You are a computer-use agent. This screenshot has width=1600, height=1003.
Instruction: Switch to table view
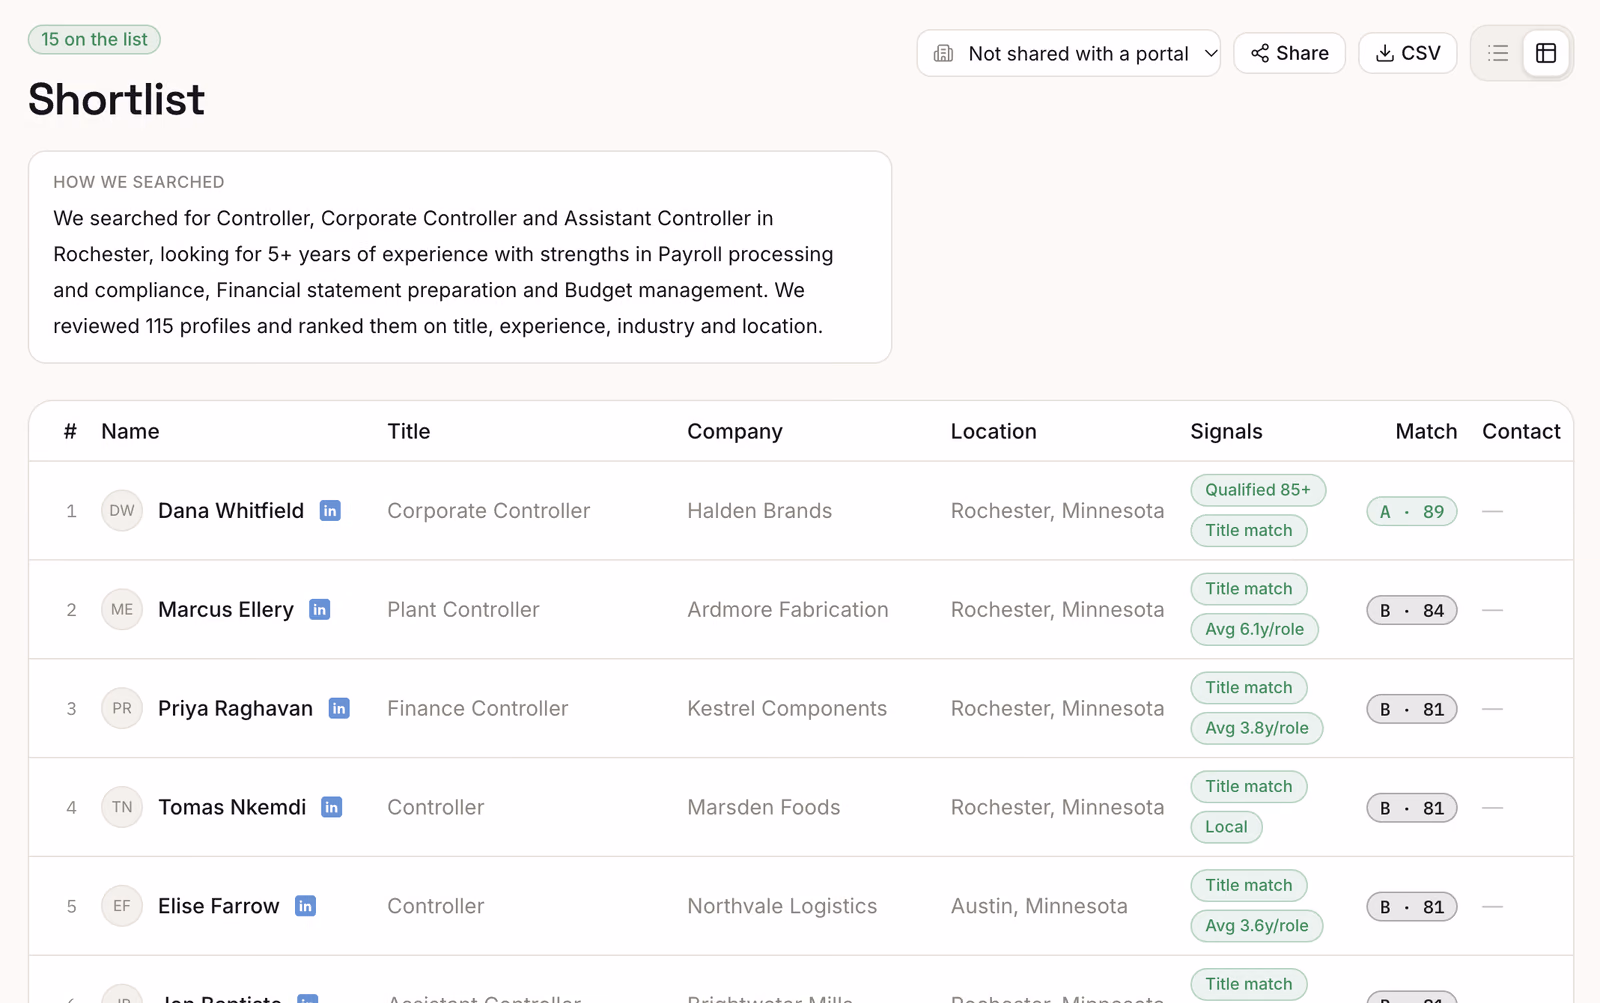pos(1546,53)
